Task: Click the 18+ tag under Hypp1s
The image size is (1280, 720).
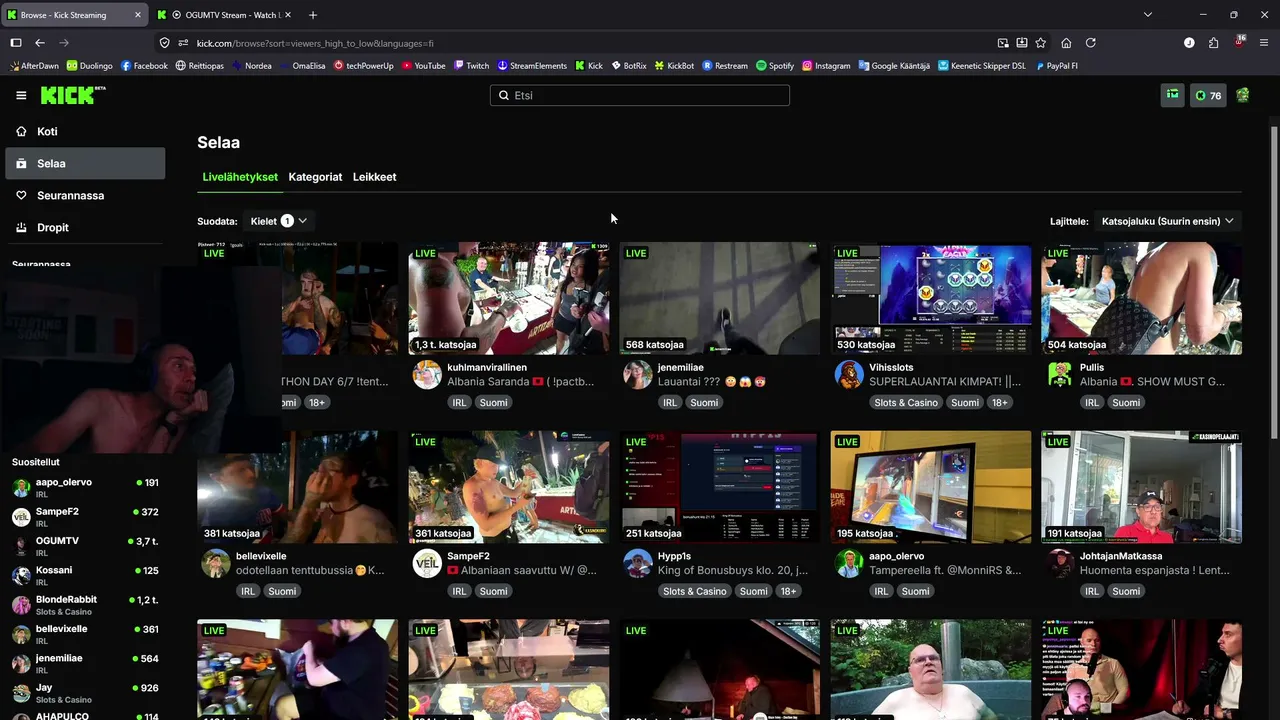Action: click(x=788, y=592)
